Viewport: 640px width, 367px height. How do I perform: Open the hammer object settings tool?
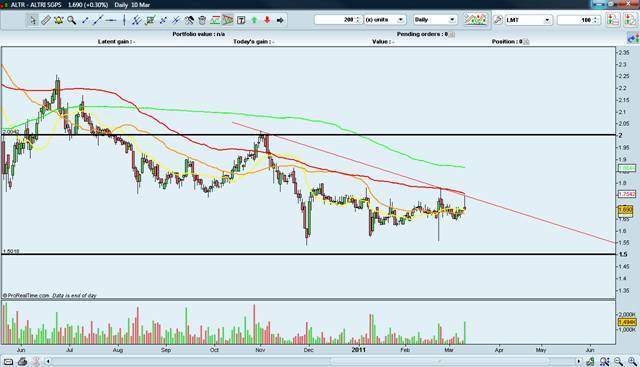pos(189,20)
